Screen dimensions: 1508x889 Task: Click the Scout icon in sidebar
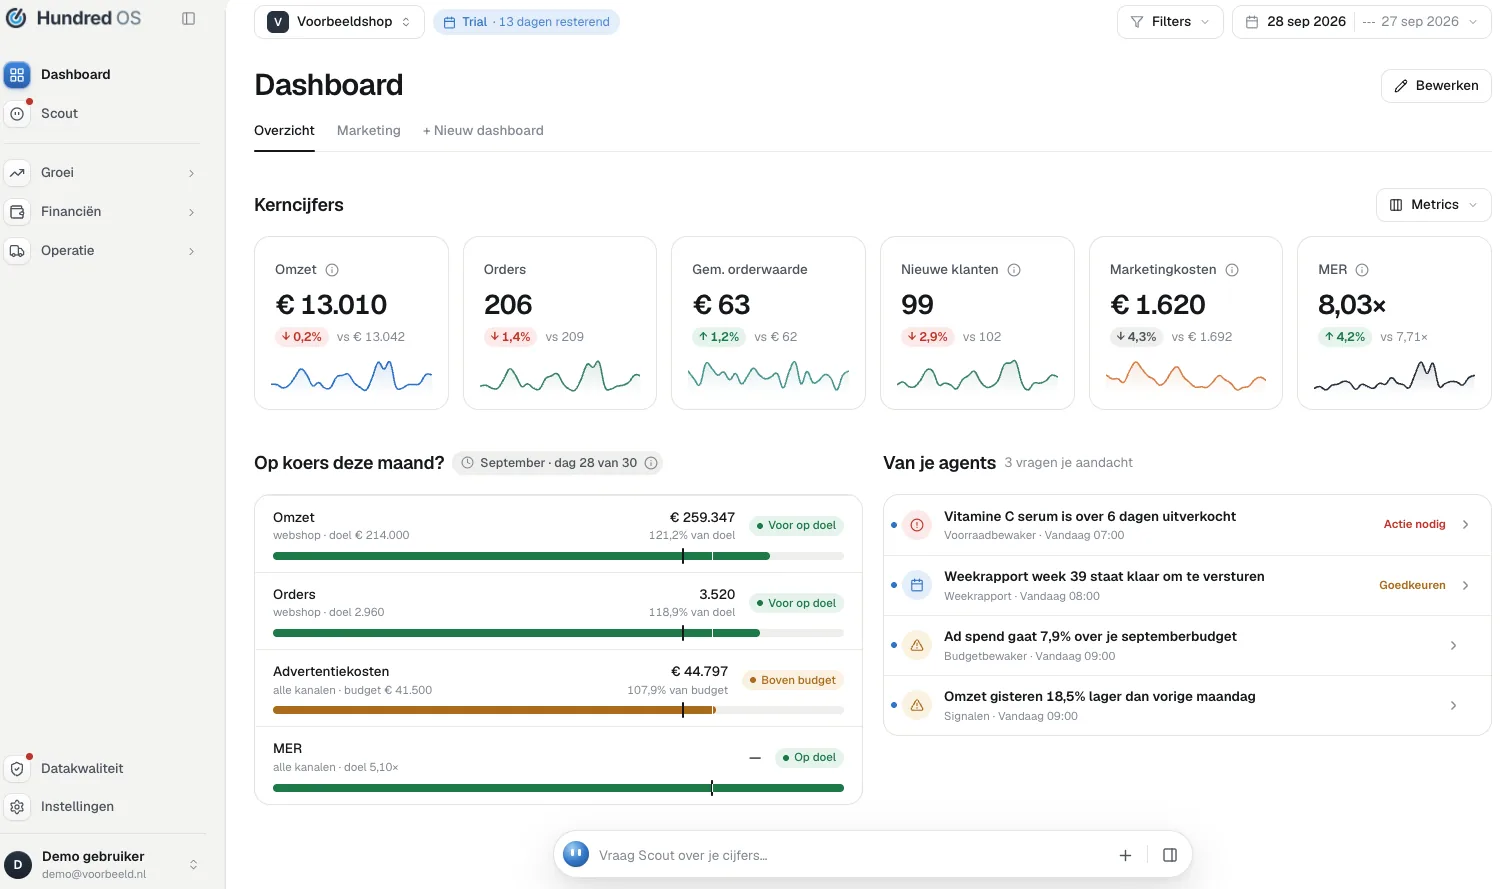17,114
